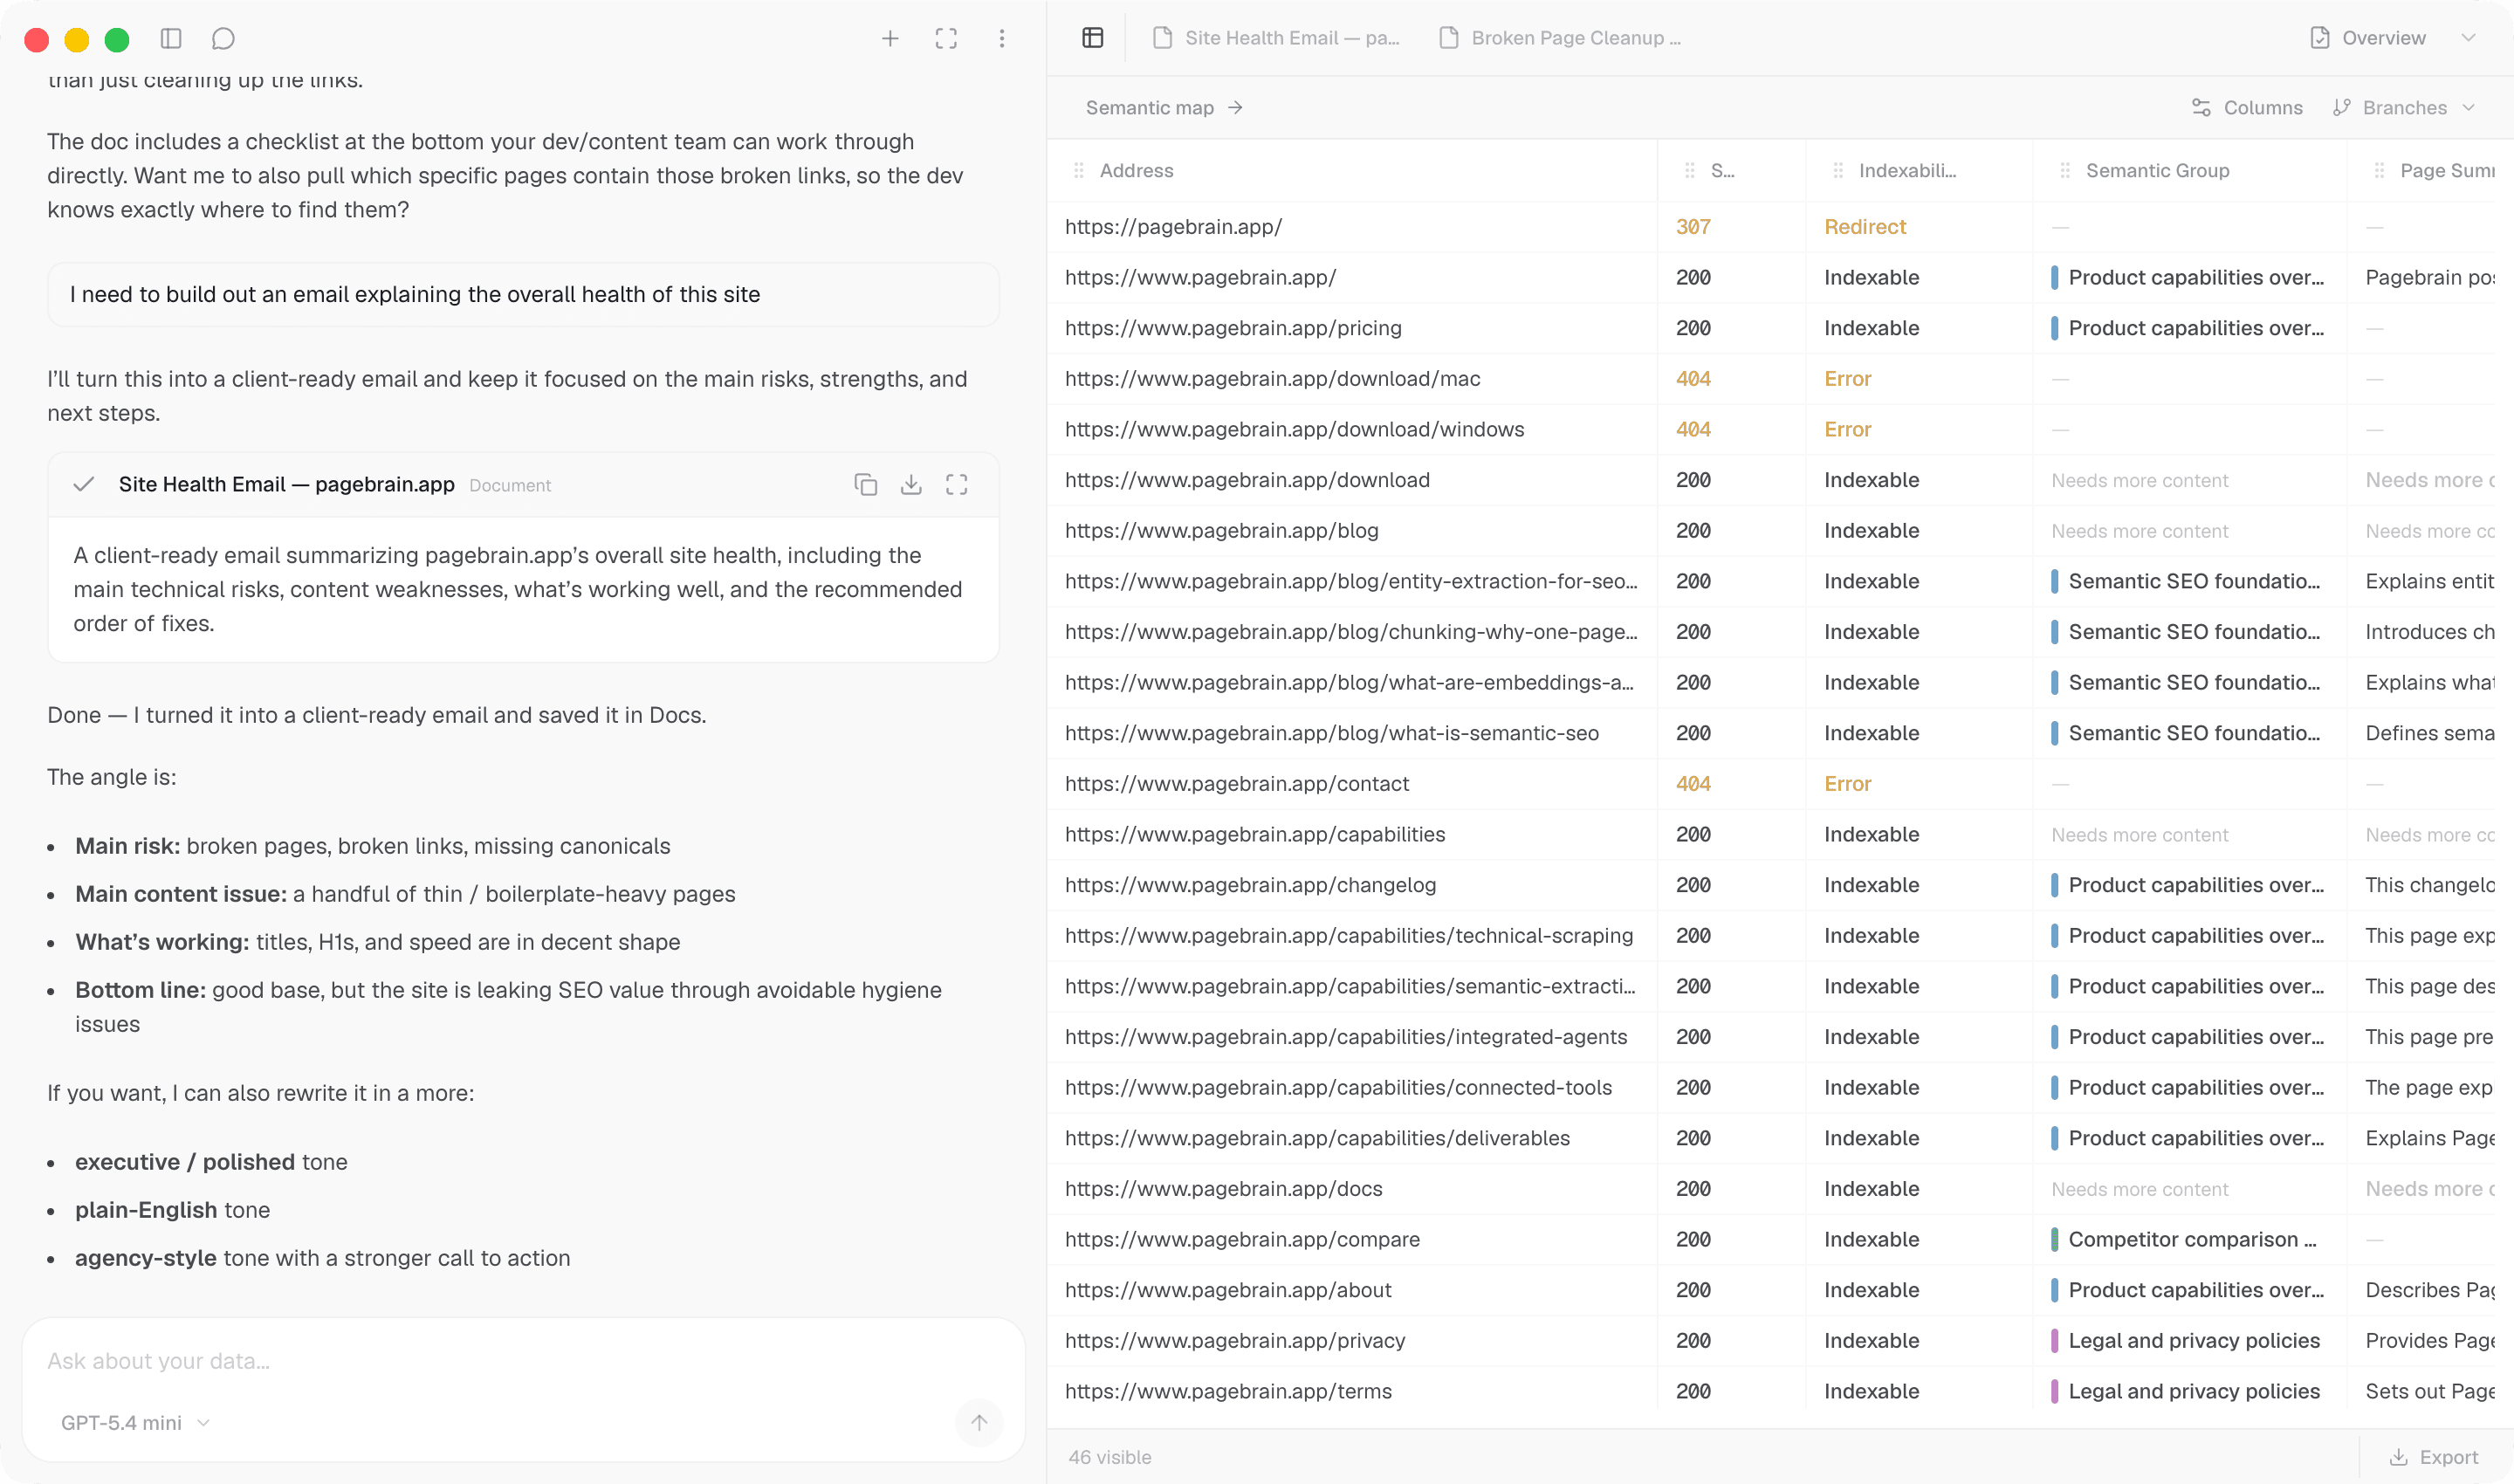The image size is (2514, 1484).
Task: Click the Overview document icon
Action: [x=2320, y=38]
